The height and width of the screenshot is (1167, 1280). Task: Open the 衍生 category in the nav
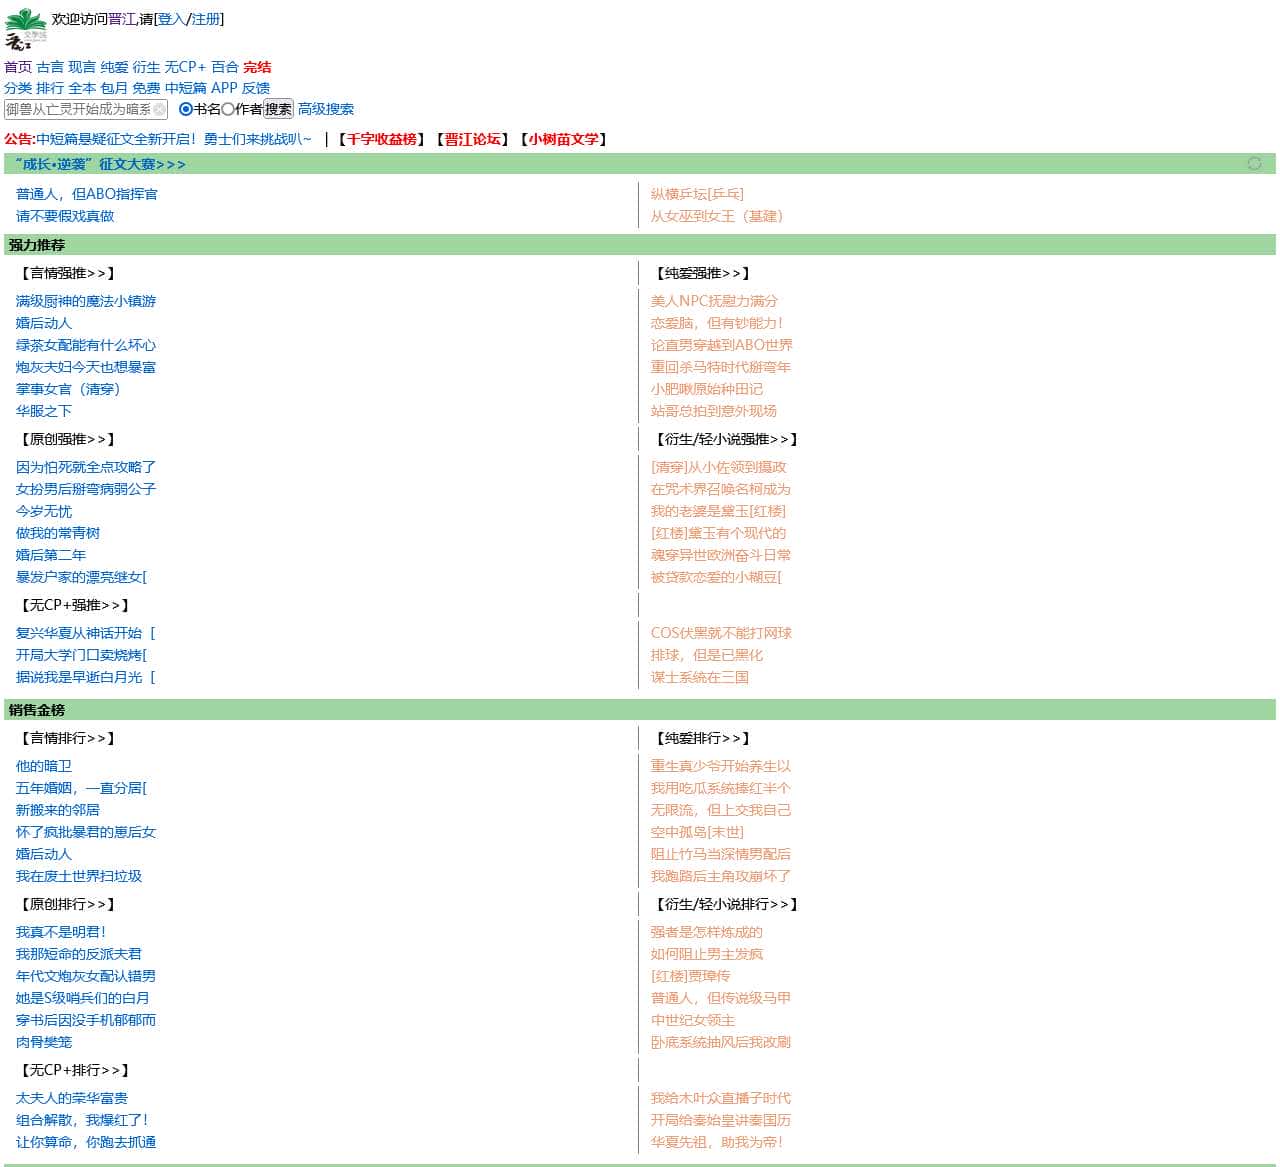(x=146, y=67)
